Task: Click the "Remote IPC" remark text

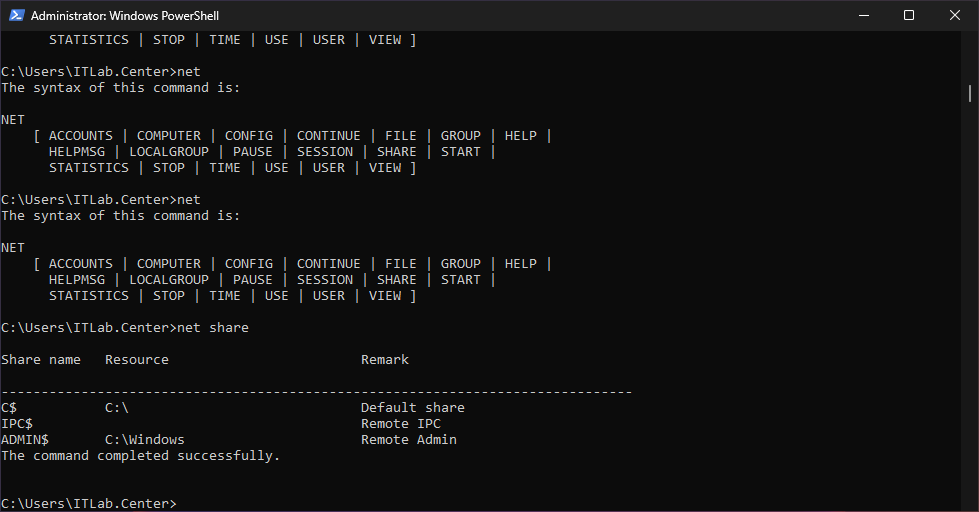Action: tap(401, 424)
